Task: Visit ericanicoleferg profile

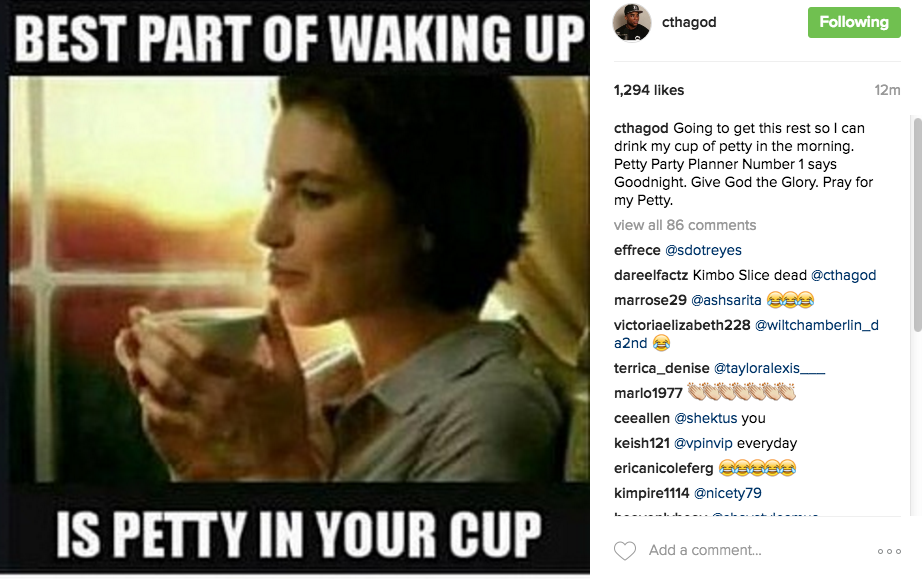Action: 663,468
